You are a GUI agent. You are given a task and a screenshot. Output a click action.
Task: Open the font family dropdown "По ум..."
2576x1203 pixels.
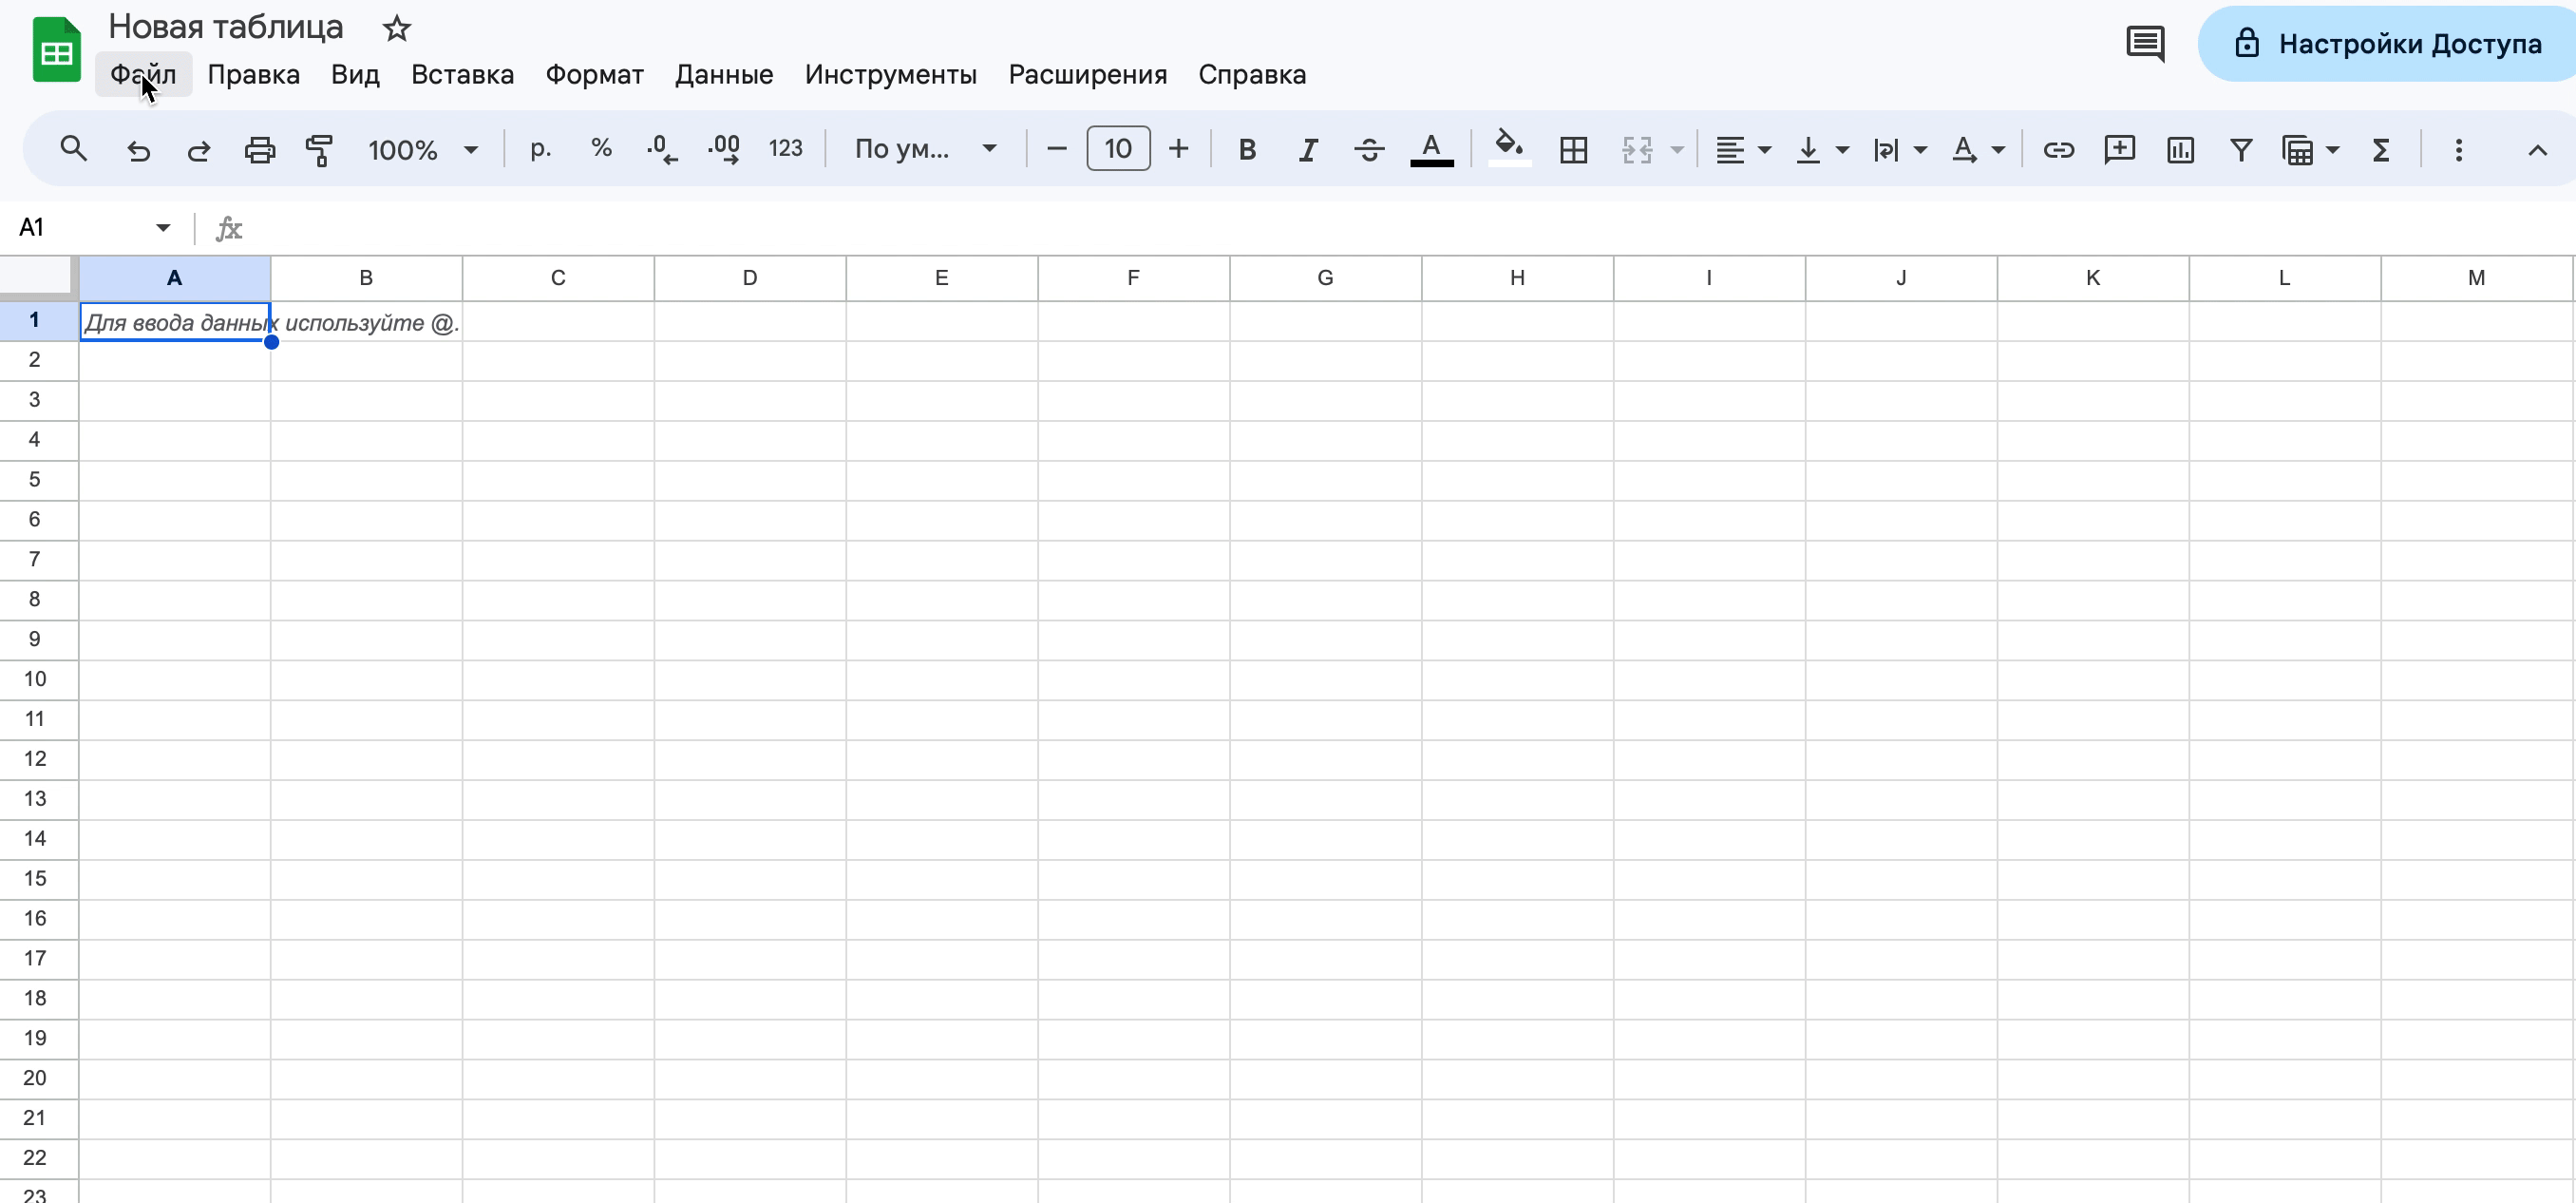coord(925,149)
